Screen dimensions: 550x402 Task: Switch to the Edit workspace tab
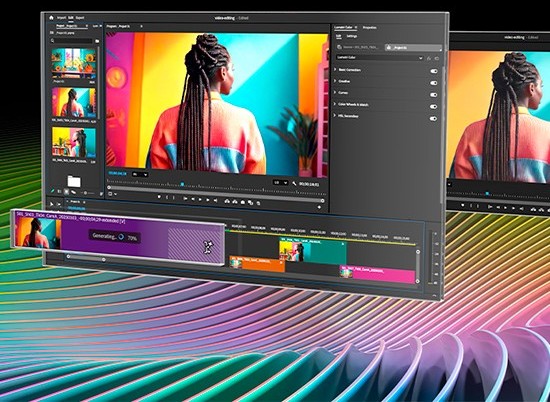pos(71,18)
